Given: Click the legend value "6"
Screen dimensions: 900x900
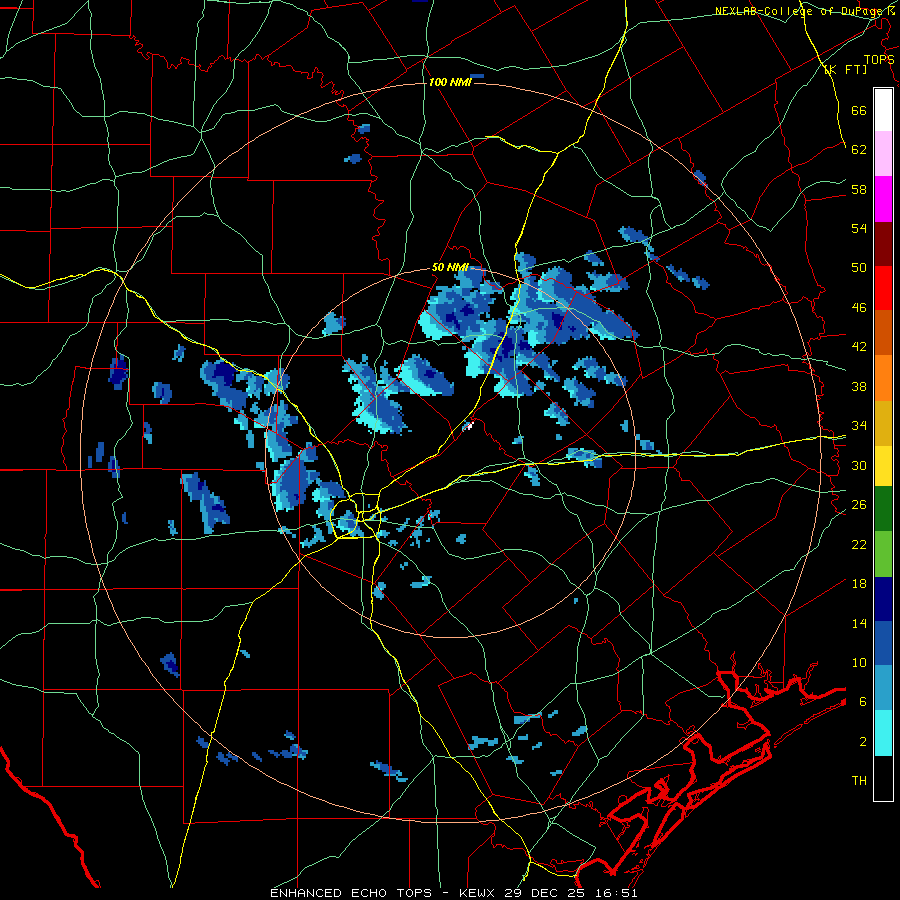Looking at the screenshot, I should 862,701.
